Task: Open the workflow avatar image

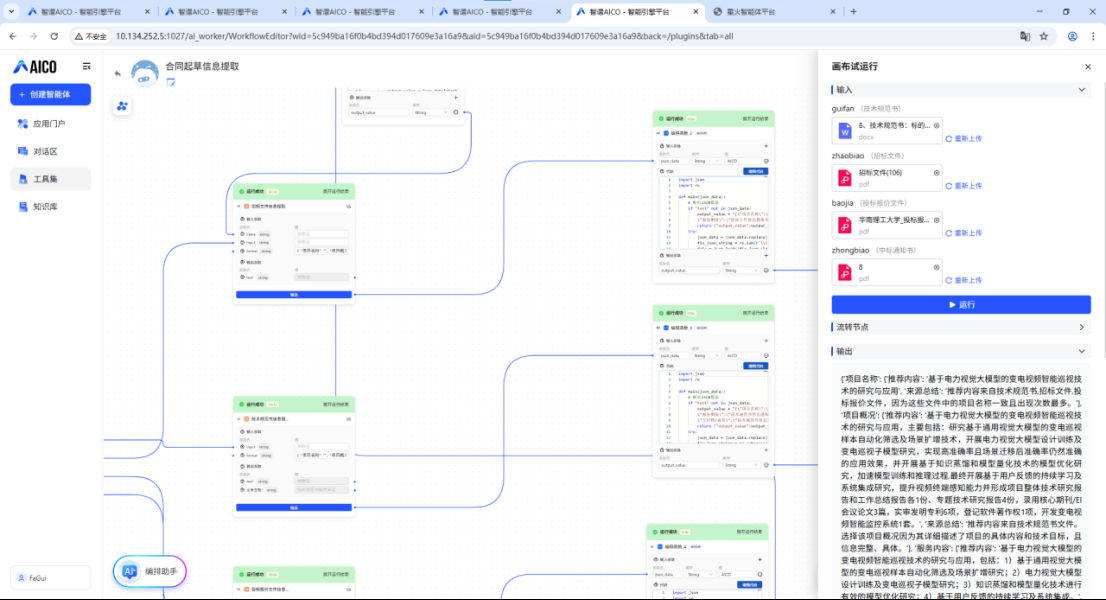Action: pos(145,73)
